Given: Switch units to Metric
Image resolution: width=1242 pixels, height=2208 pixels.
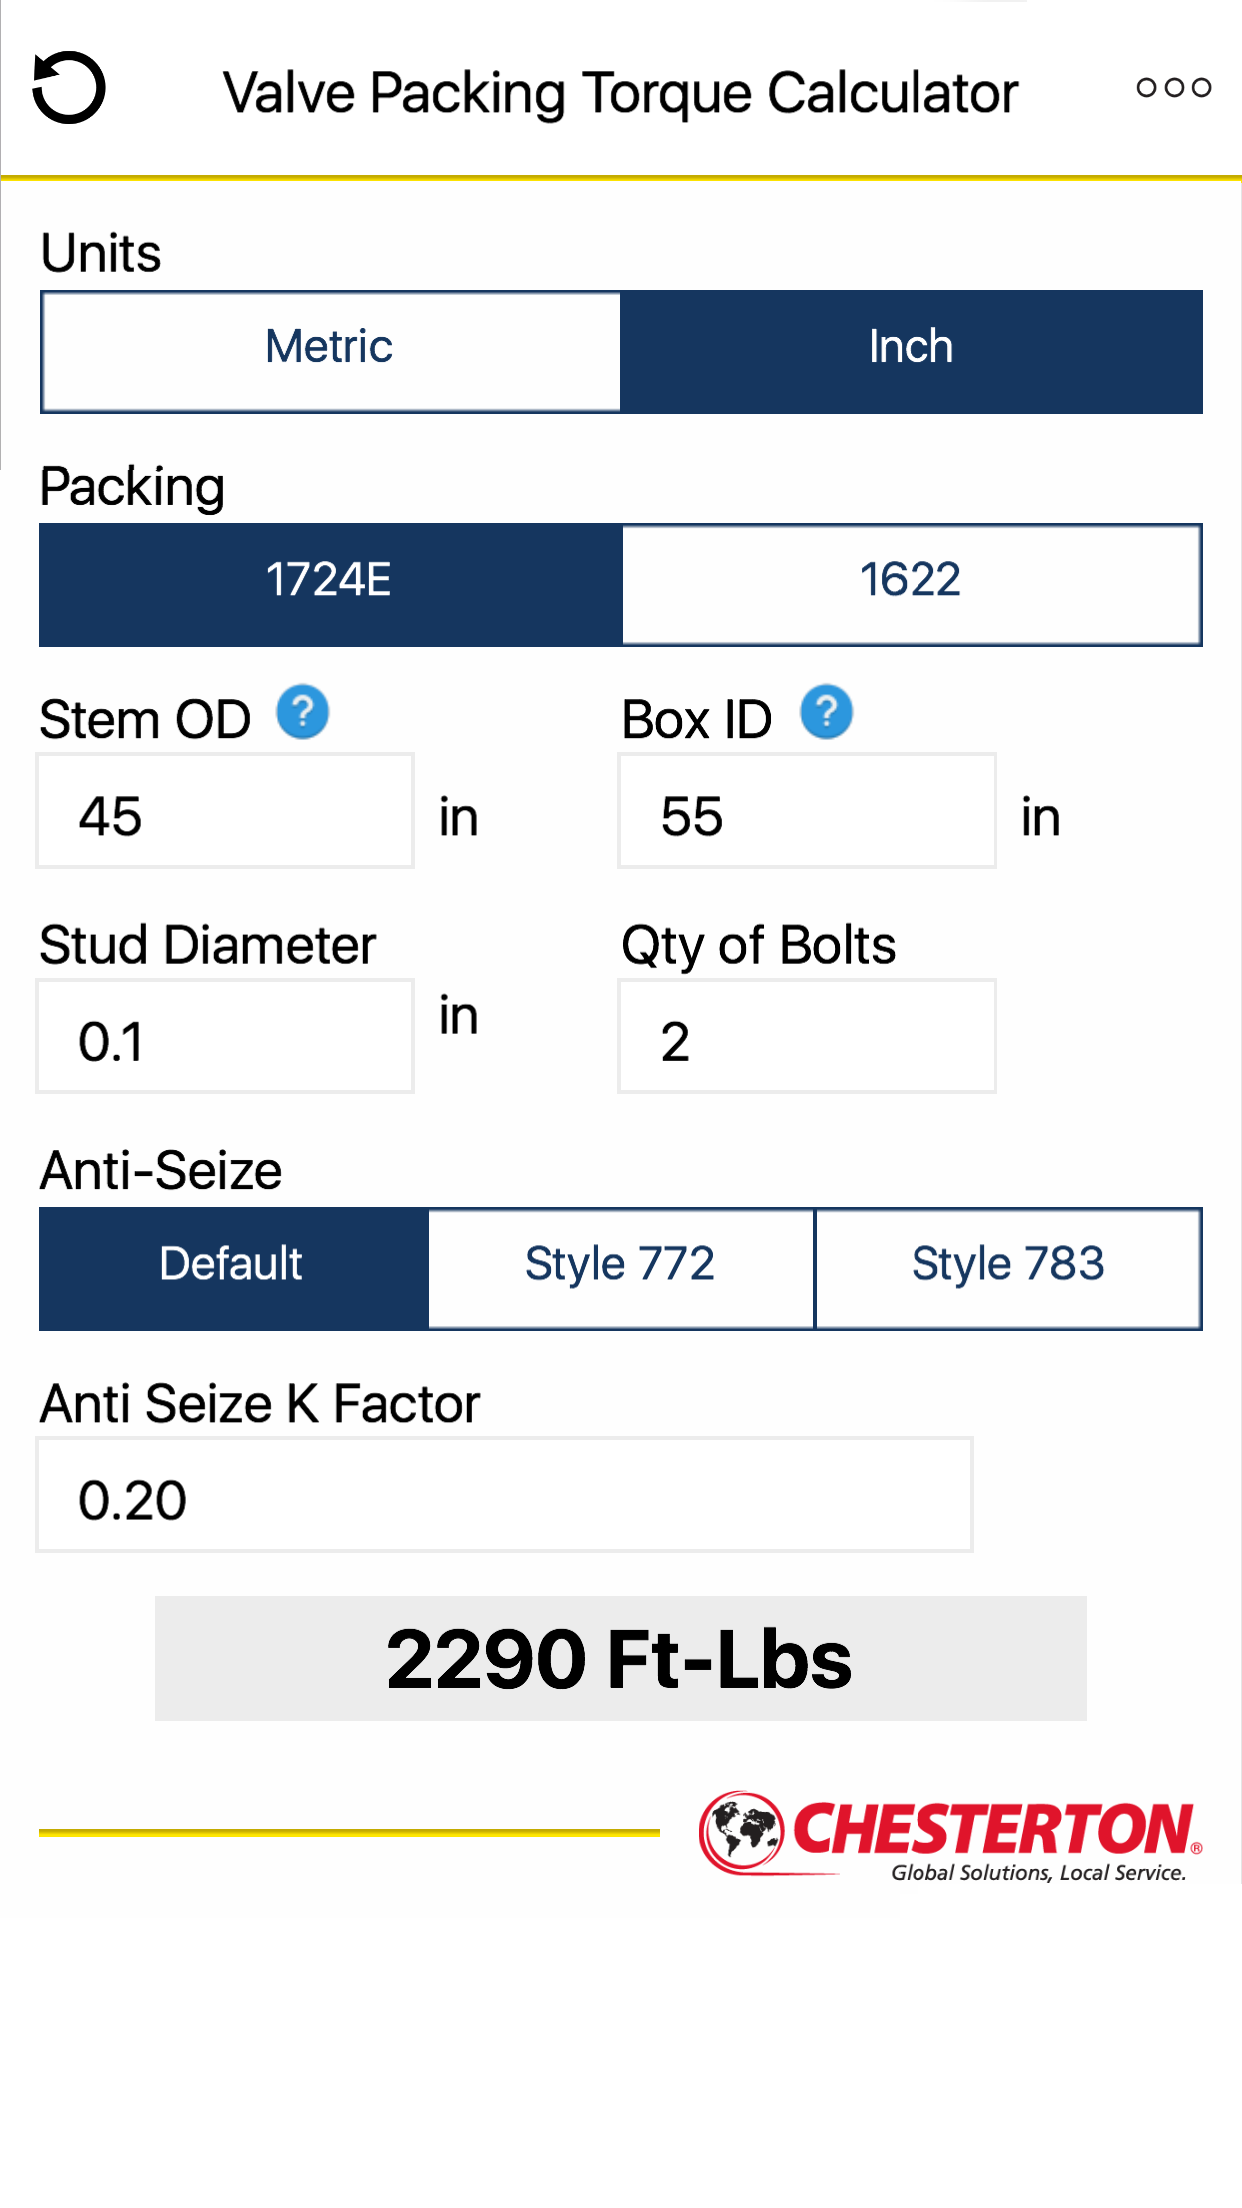Looking at the screenshot, I should [328, 350].
